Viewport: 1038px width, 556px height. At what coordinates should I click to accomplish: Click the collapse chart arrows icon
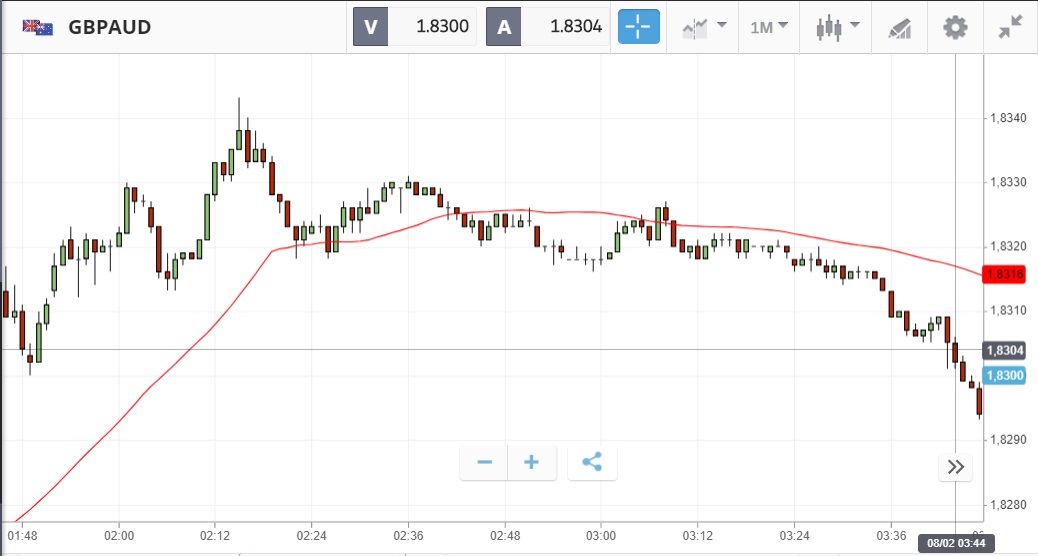(1011, 27)
